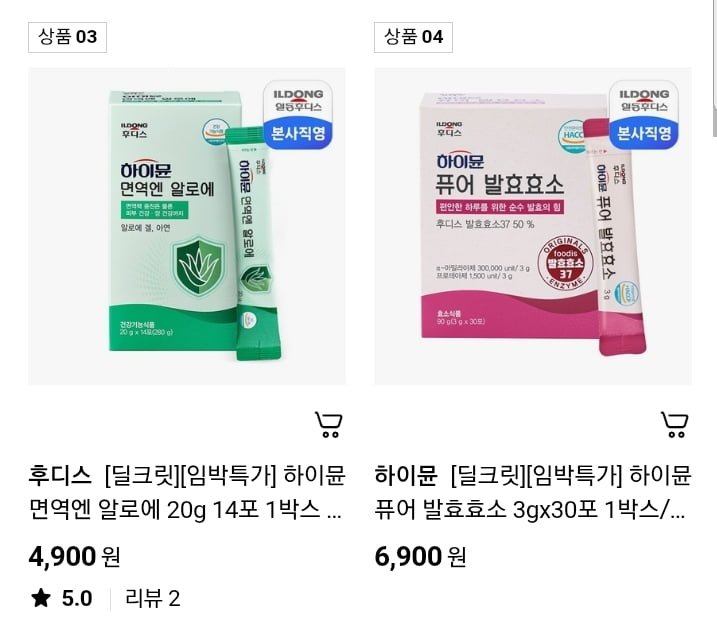This screenshot has height=627, width=717.
Task: Add 퓨어 발효효소 product to cart
Action: pos(674,425)
